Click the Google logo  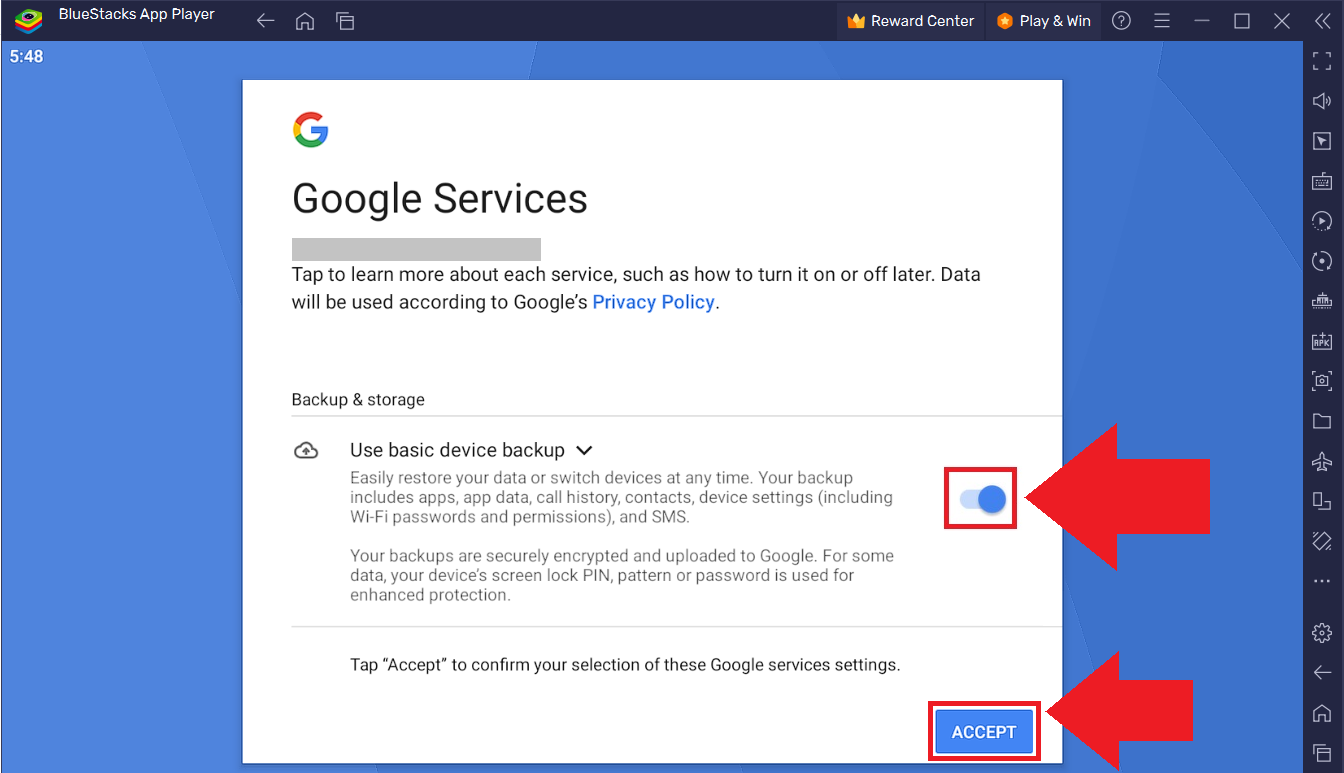[311, 130]
